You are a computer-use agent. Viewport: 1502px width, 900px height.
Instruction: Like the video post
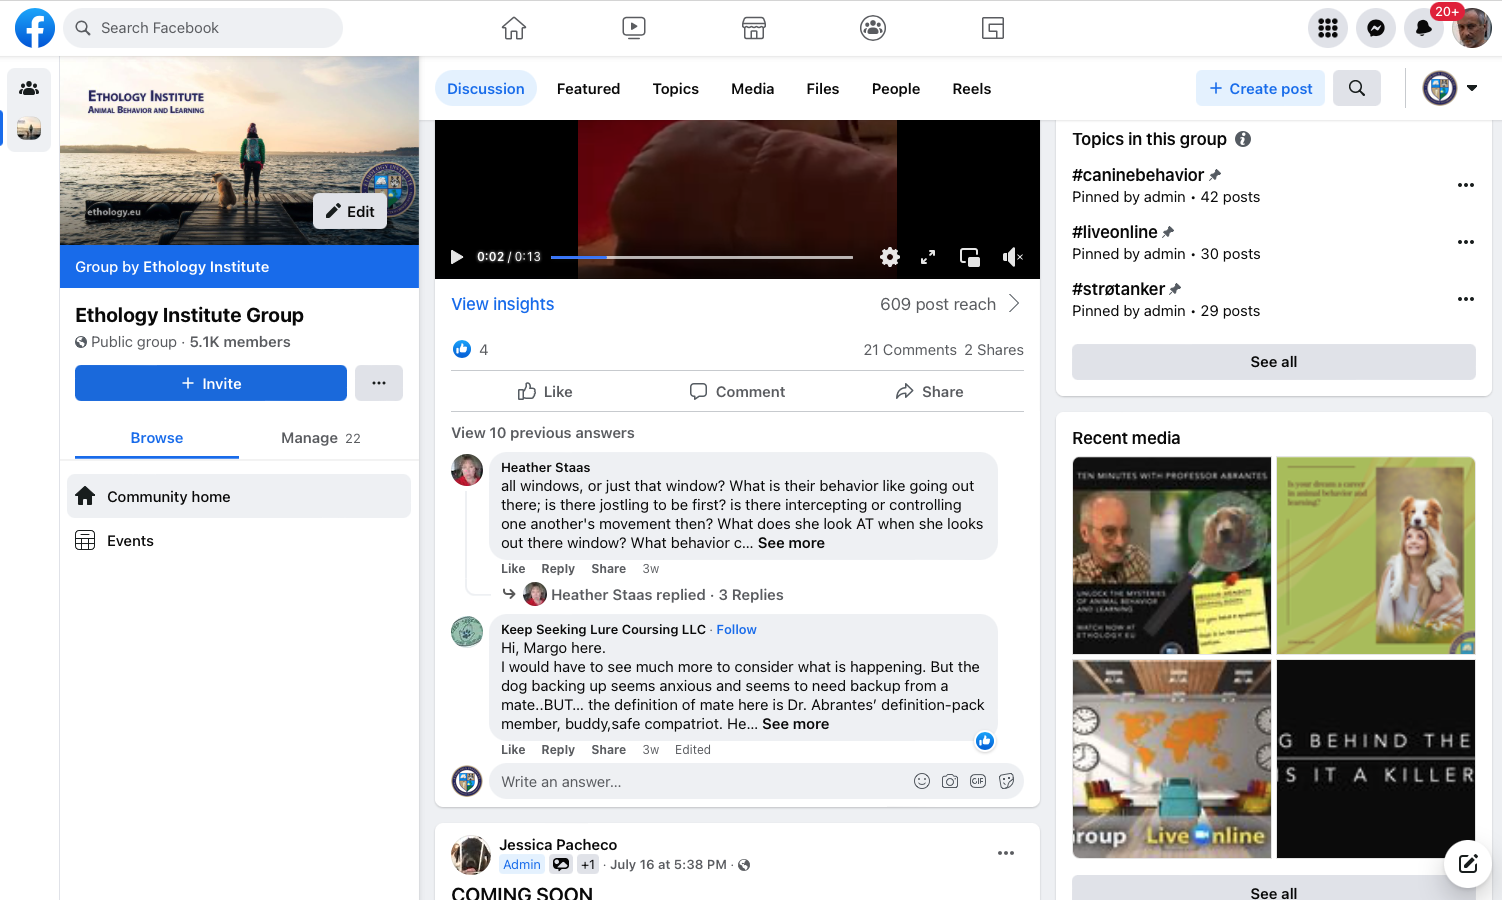(545, 392)
